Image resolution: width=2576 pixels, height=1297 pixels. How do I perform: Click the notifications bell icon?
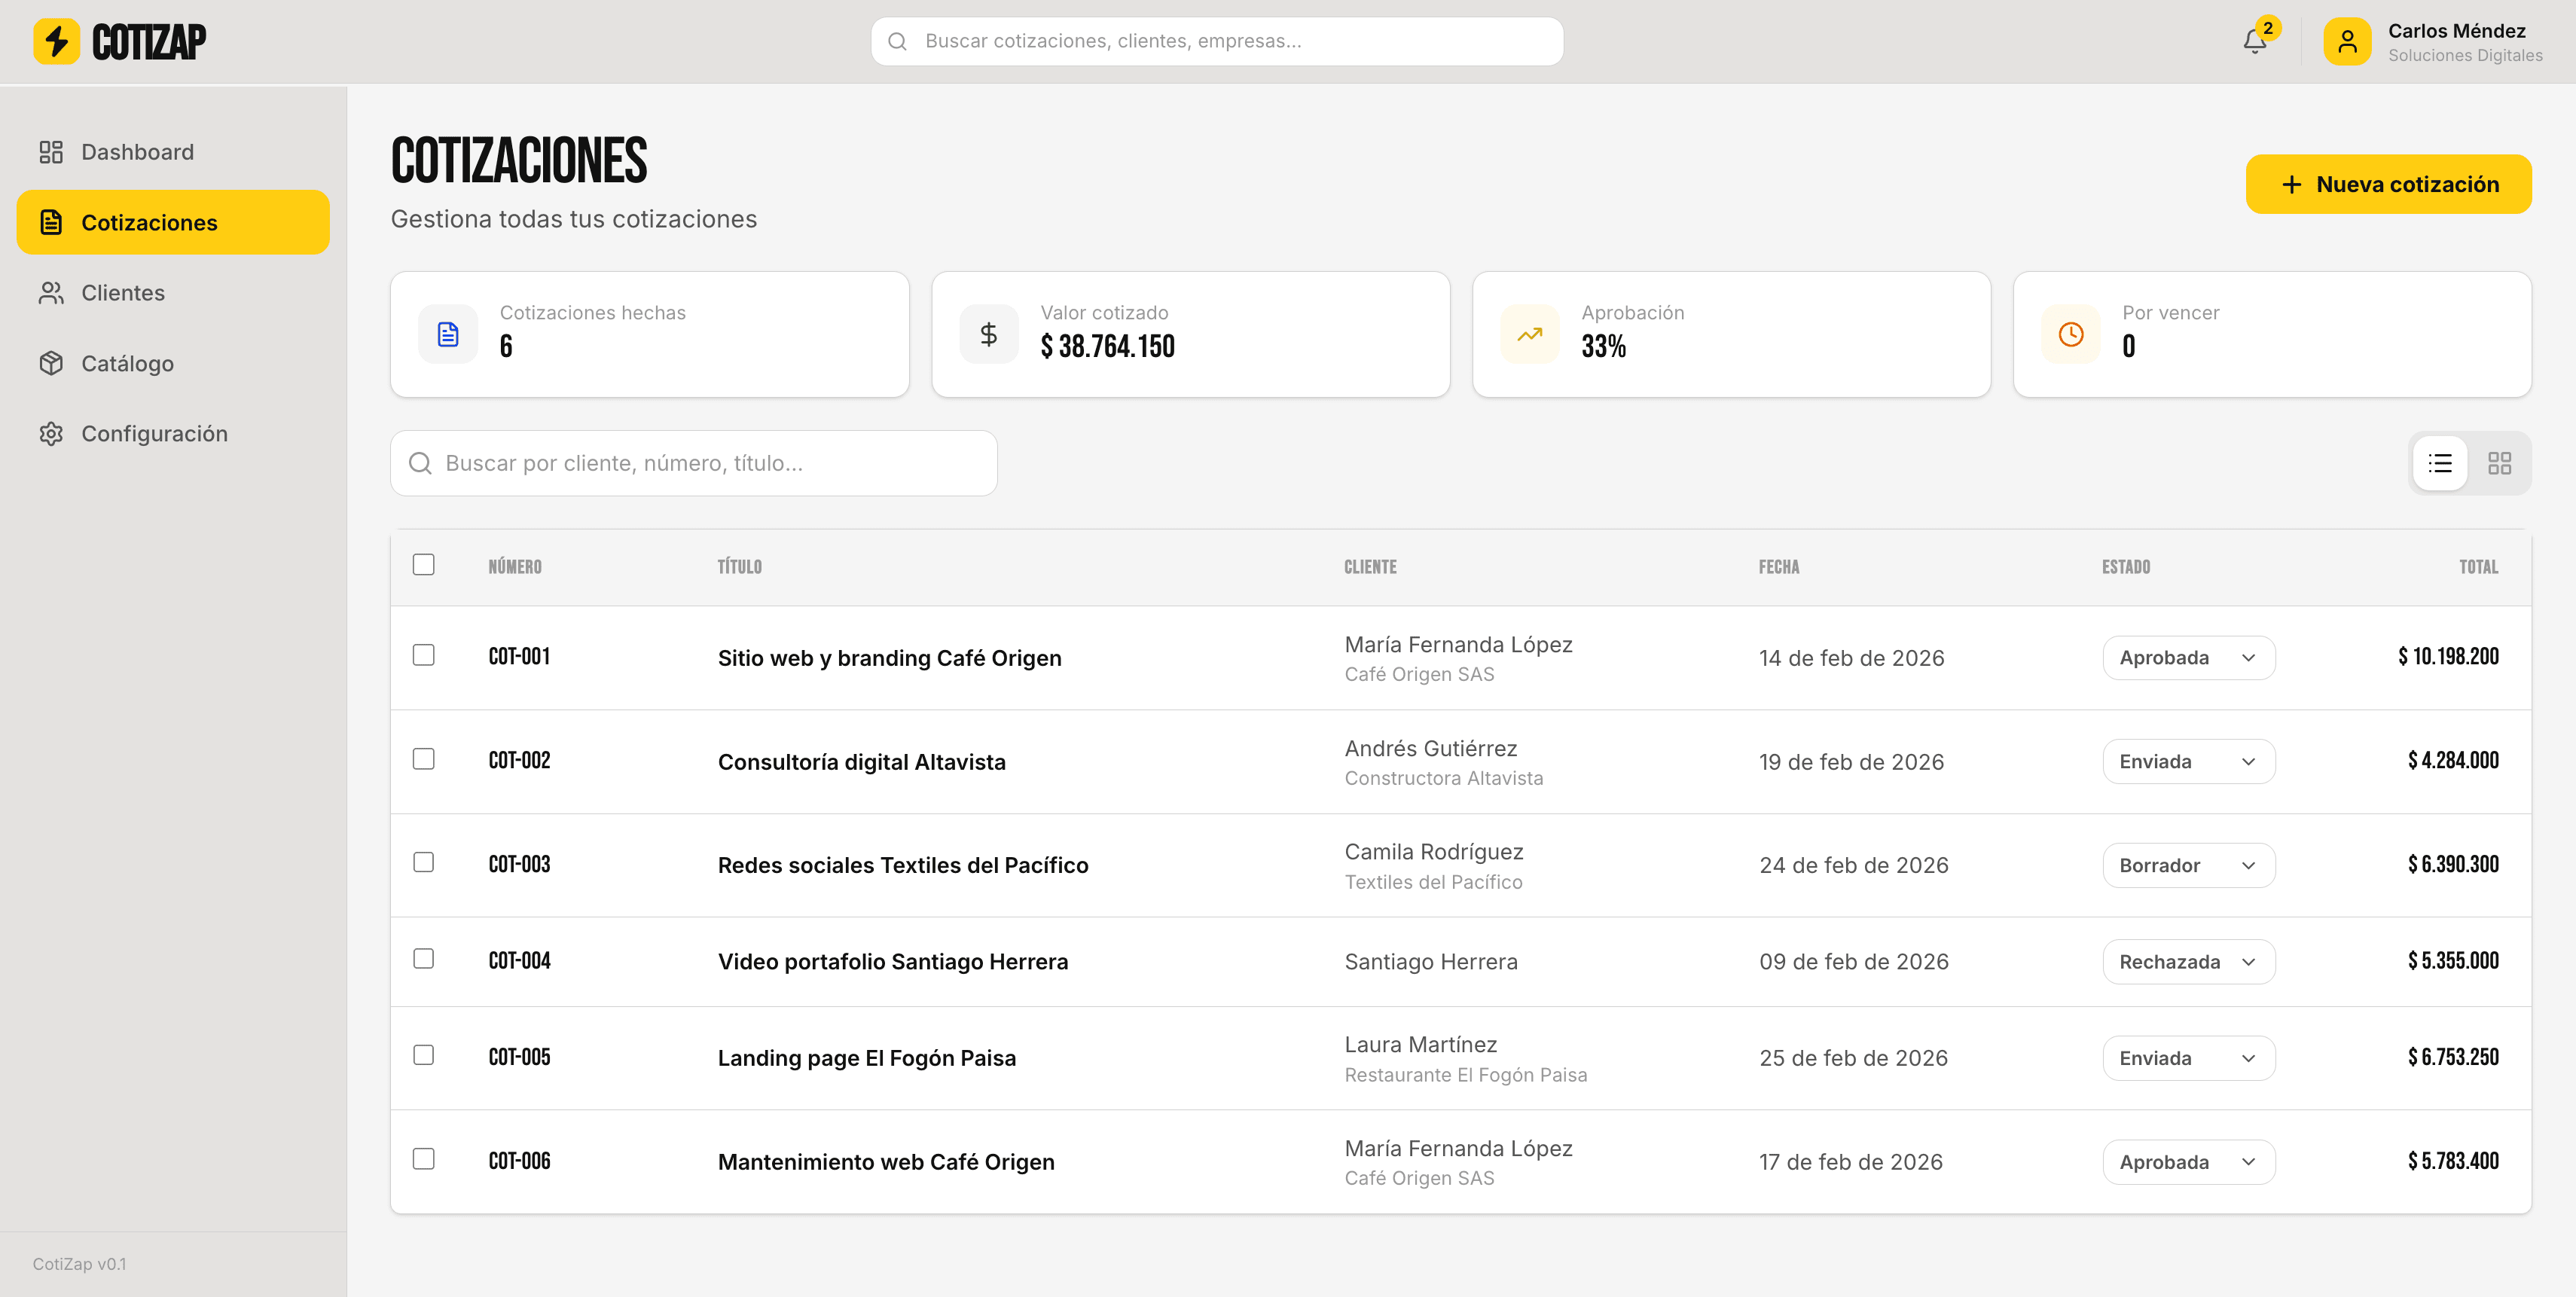tap(2254, 41)
